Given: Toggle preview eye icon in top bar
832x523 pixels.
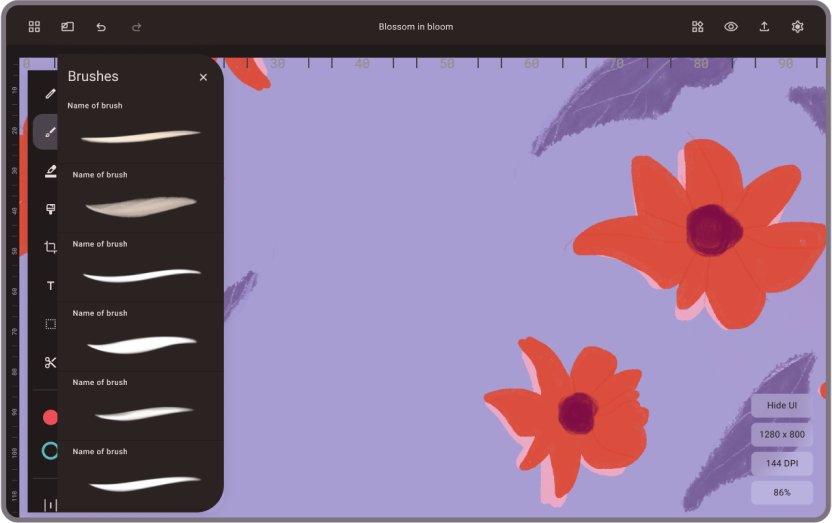Looking at the screenshot, I should pyautogui.click(x=731, y=27).
